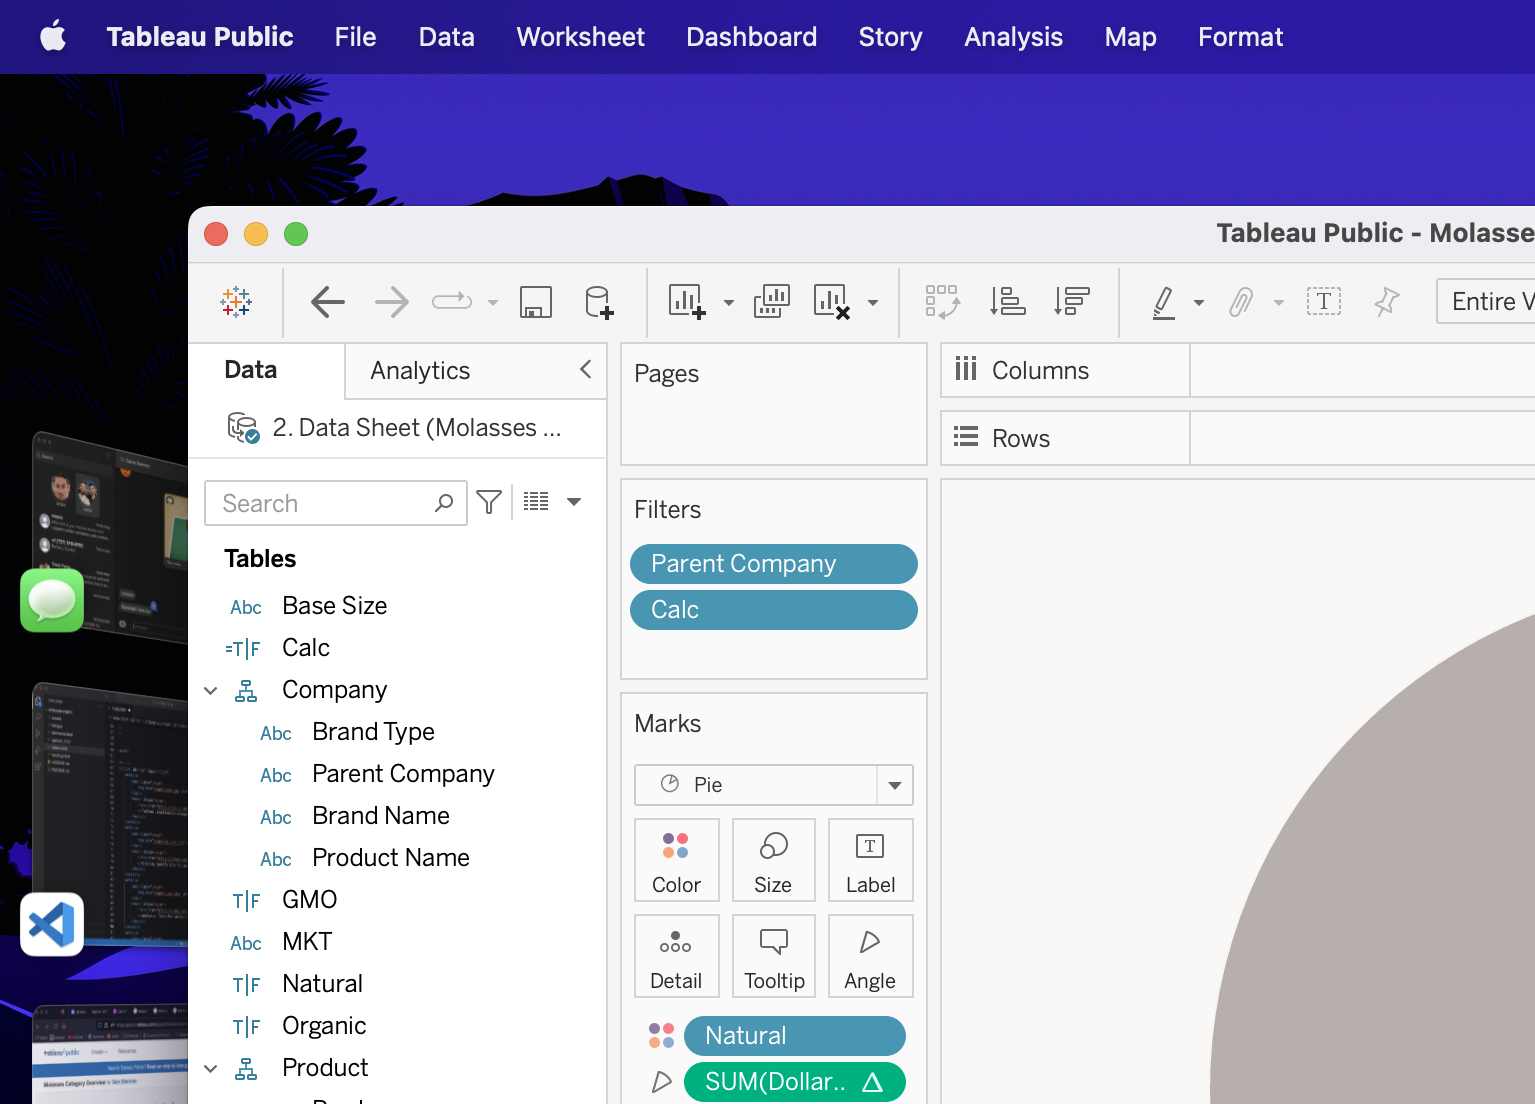Open the data pane view options dropdown
Image resolution: width=1535 pixels, height=1104 pixels.
[x=574, y=502]
